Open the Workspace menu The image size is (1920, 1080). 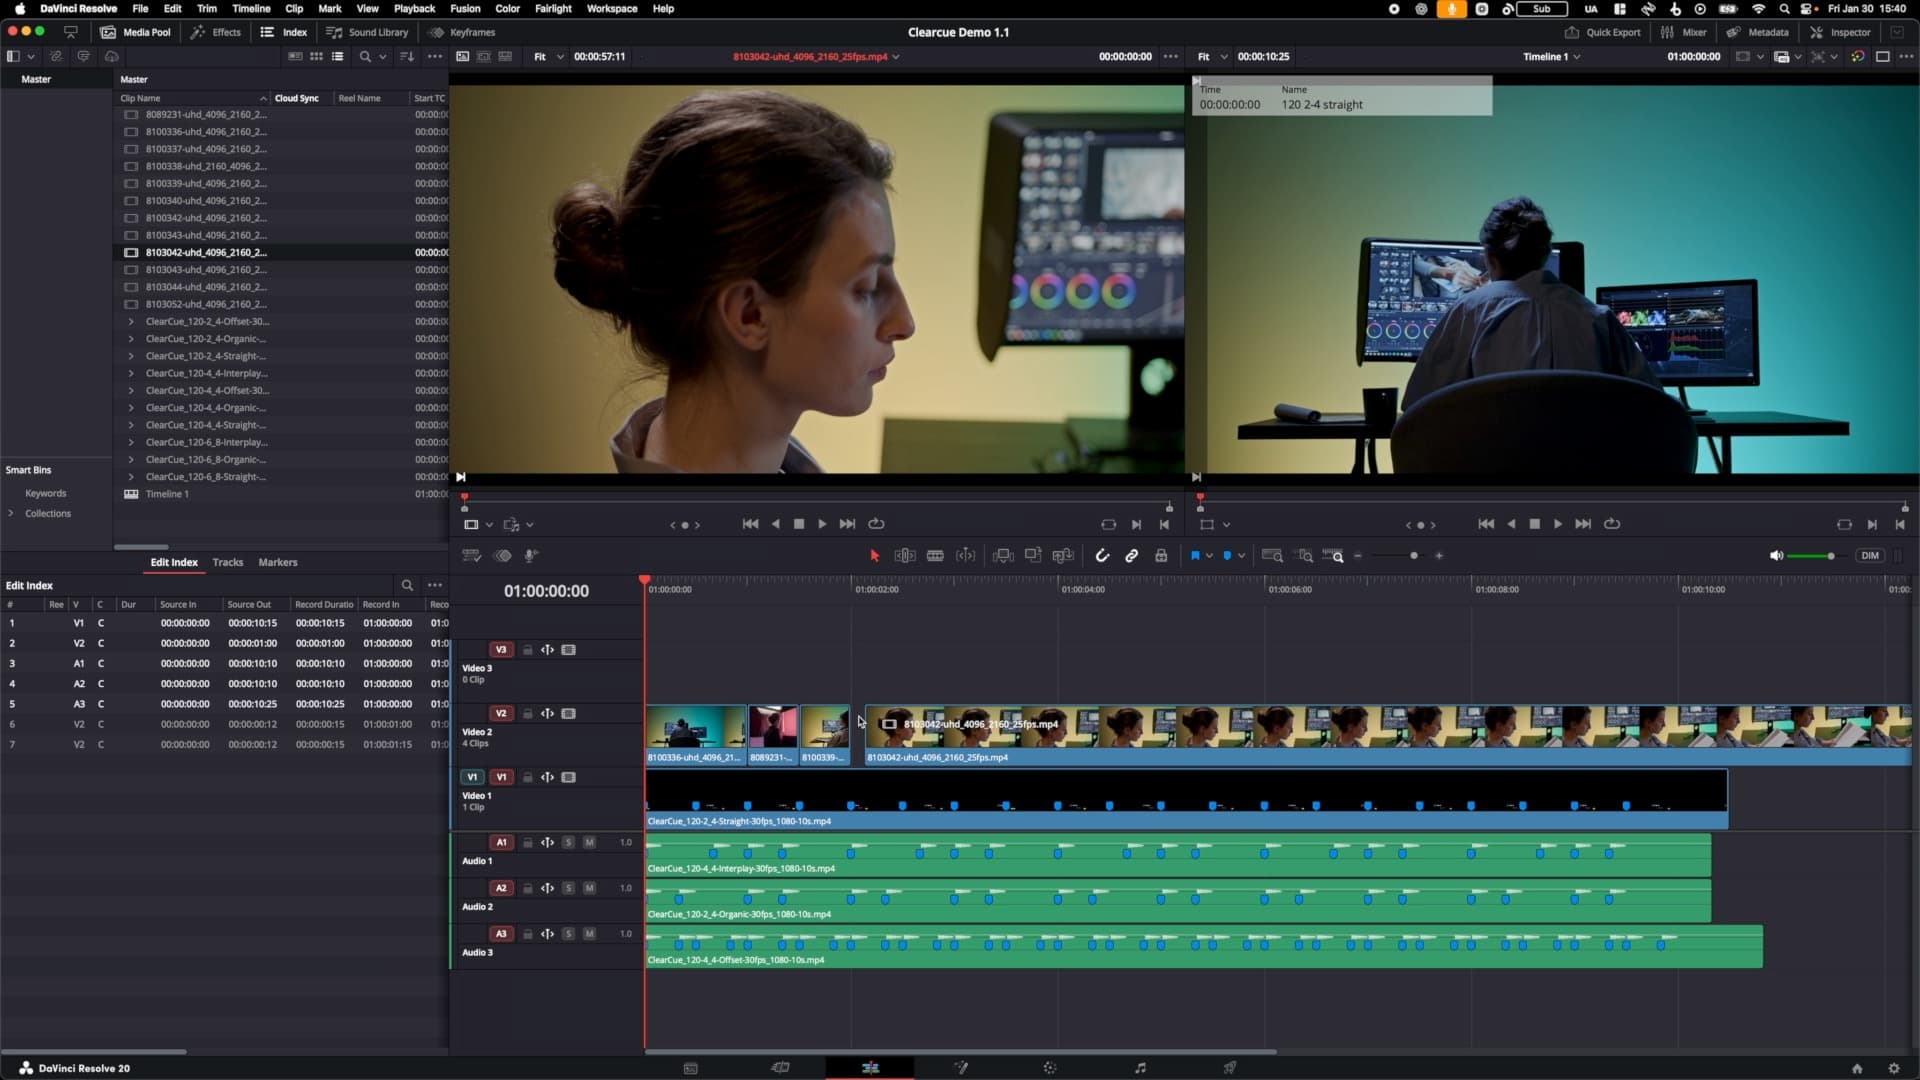pos(611,8)
